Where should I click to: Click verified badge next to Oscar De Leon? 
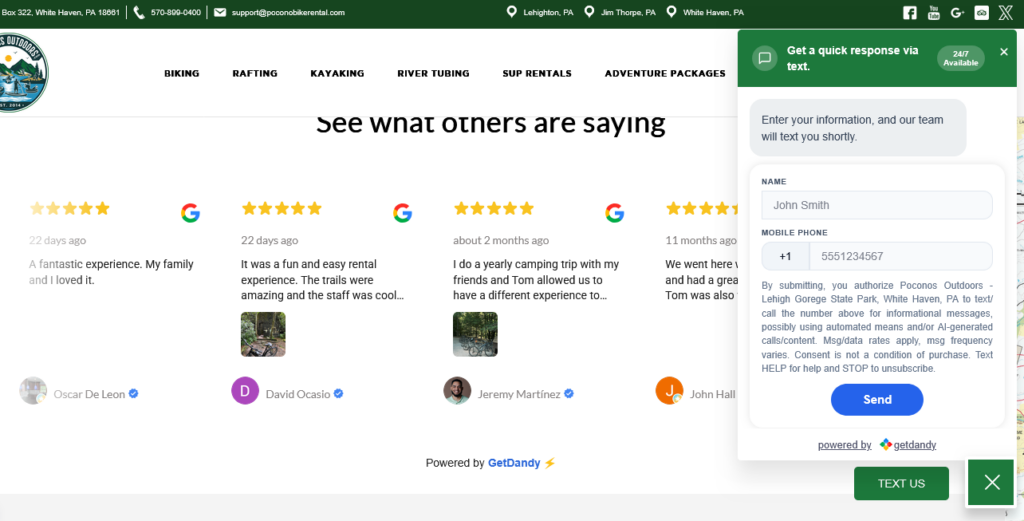pyautogui.click(x=133, y=394)
